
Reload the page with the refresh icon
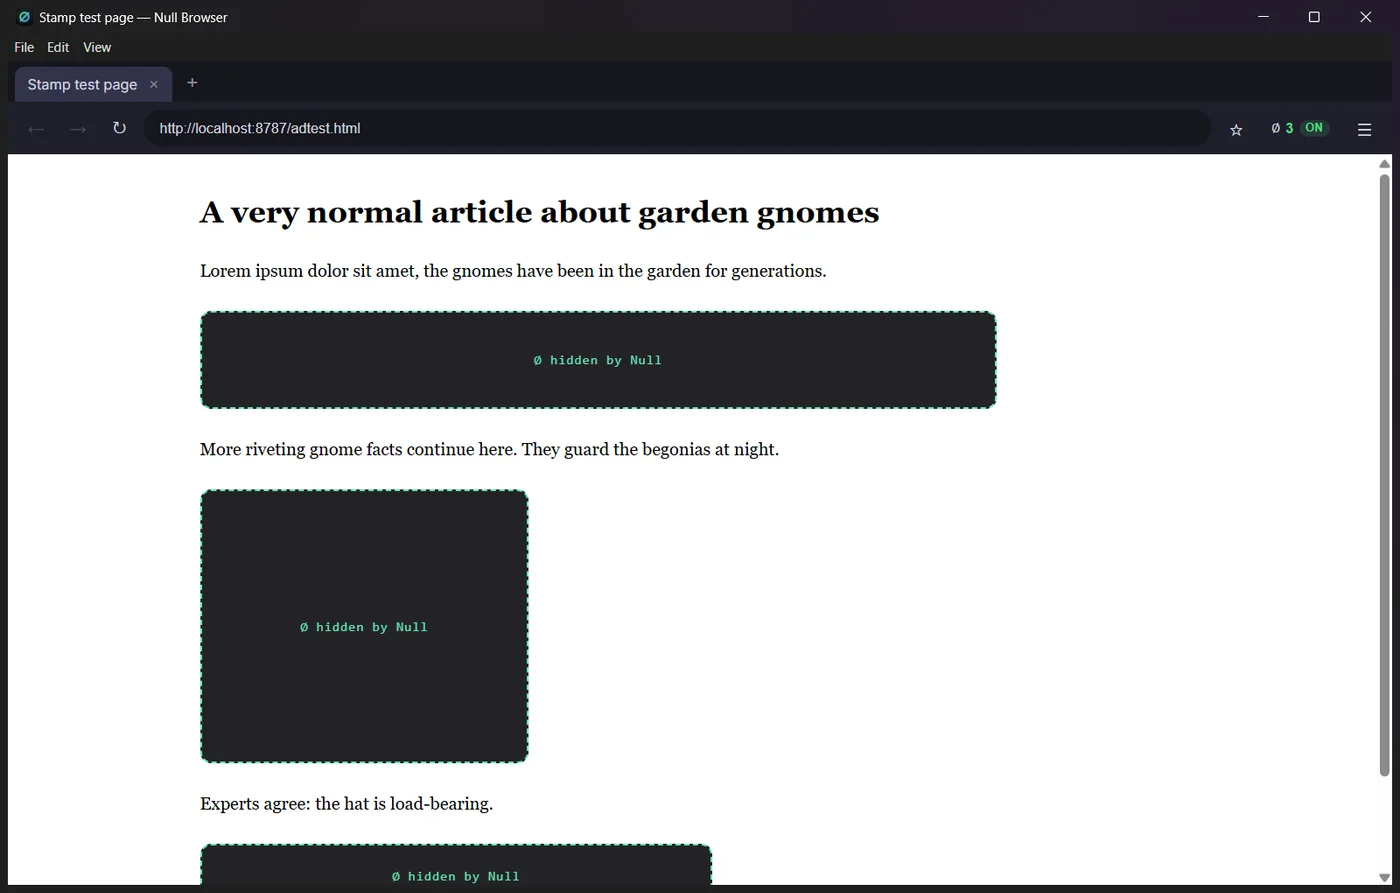click(119, 128)
